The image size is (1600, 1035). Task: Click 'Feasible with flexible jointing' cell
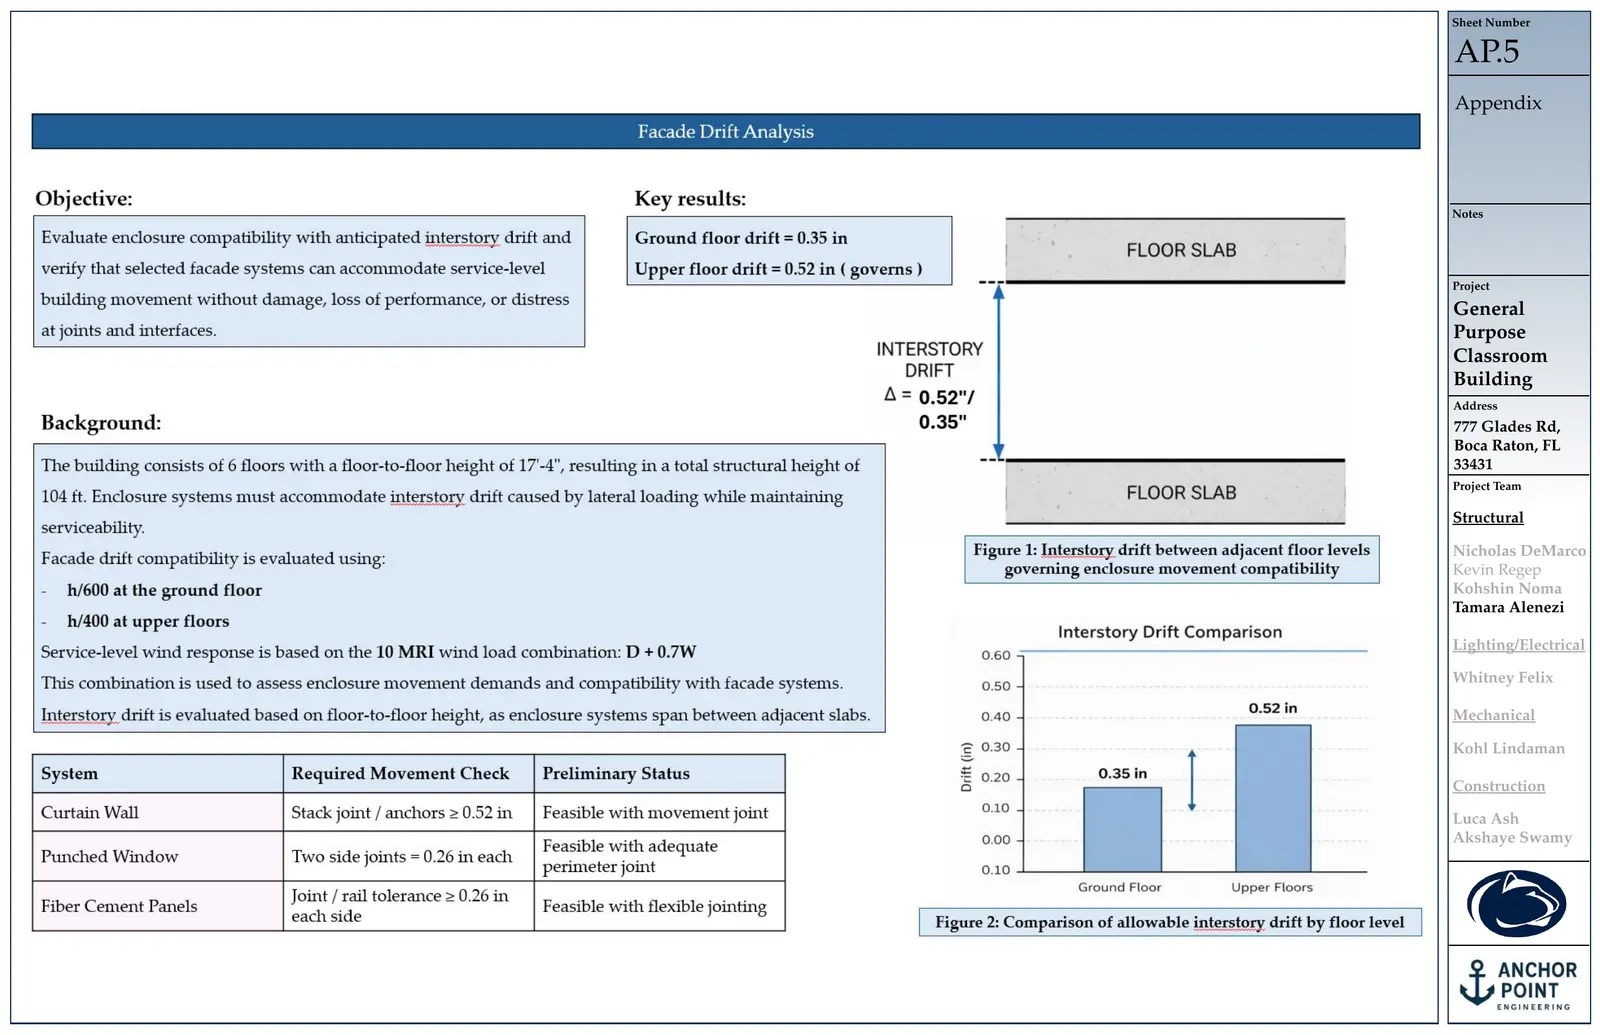[x=660, y=906]
